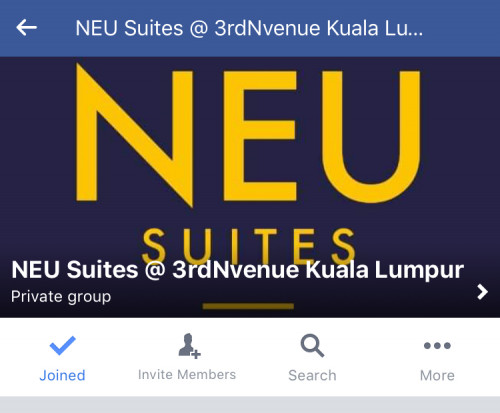The image size is (500, 413).
Task: Click the gray area below the action bar
Action: pyautogui.click(x=250, y=405)
